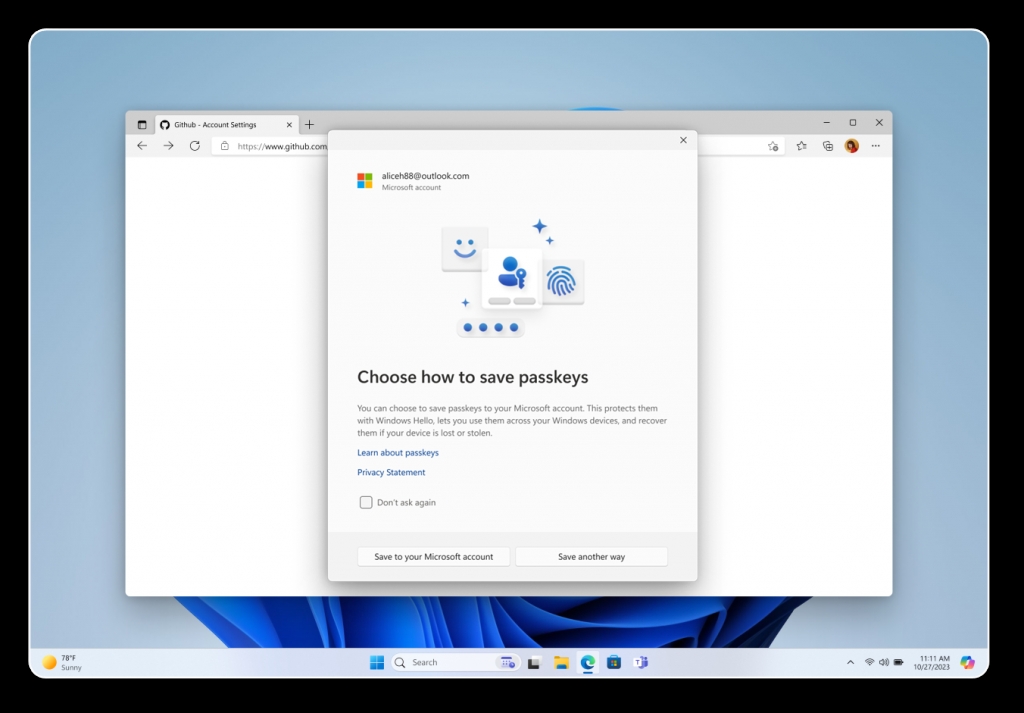1024x713 pixels.
Task: Open the Edge favorites list
Action: click(802, 146)
